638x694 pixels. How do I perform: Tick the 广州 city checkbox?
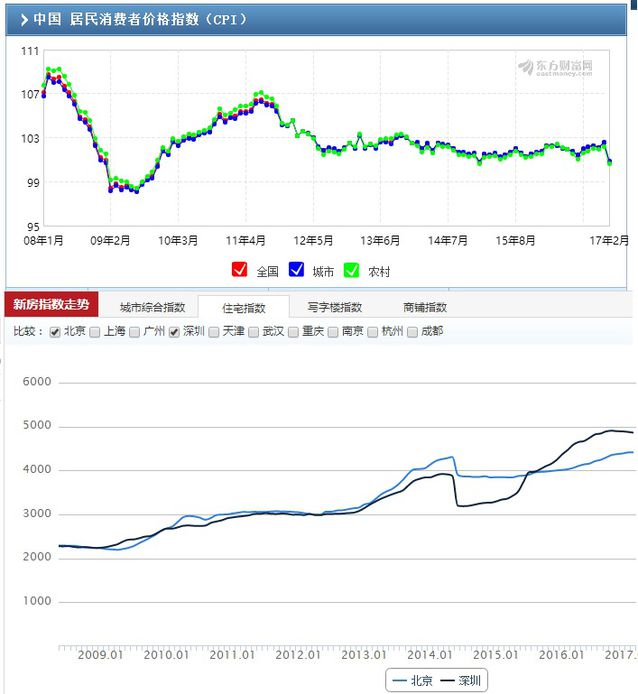(x=134, y=332)
